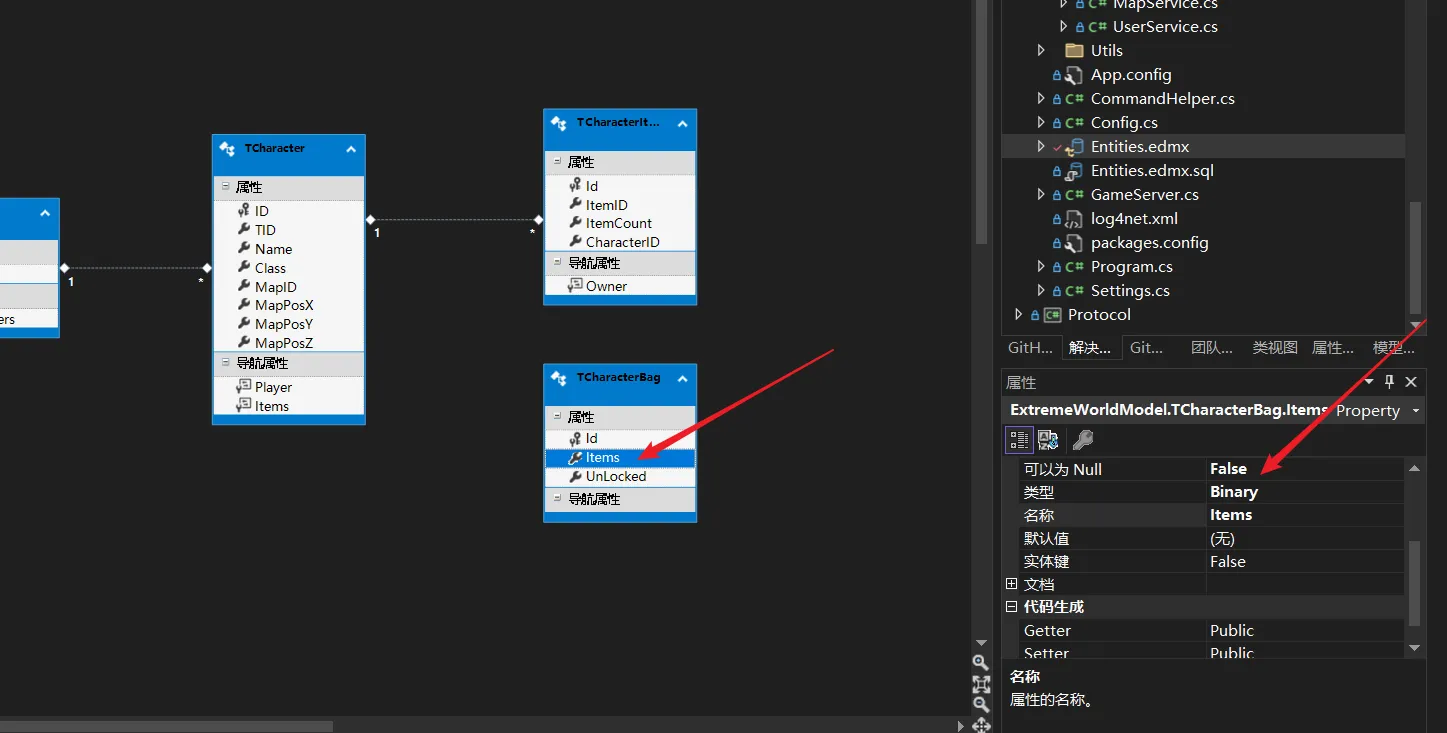Open Entities.edmx.sql in Solution Explorer
This screenshot has width=1447, height=733.
click(x=1152, y=171)
